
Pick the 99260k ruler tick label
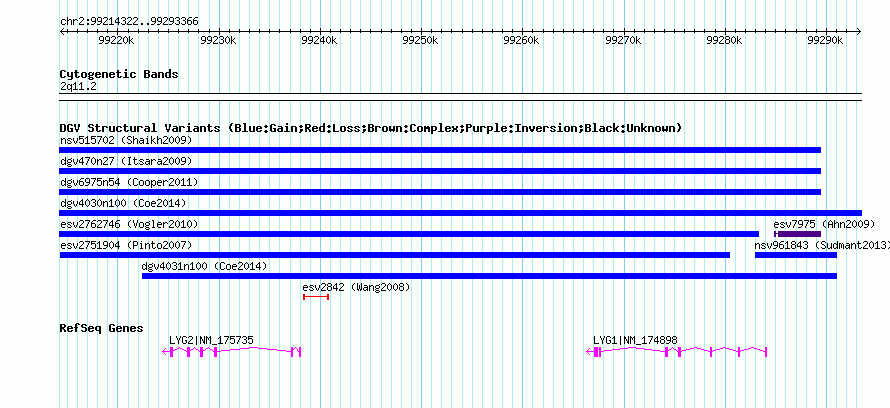523,40
